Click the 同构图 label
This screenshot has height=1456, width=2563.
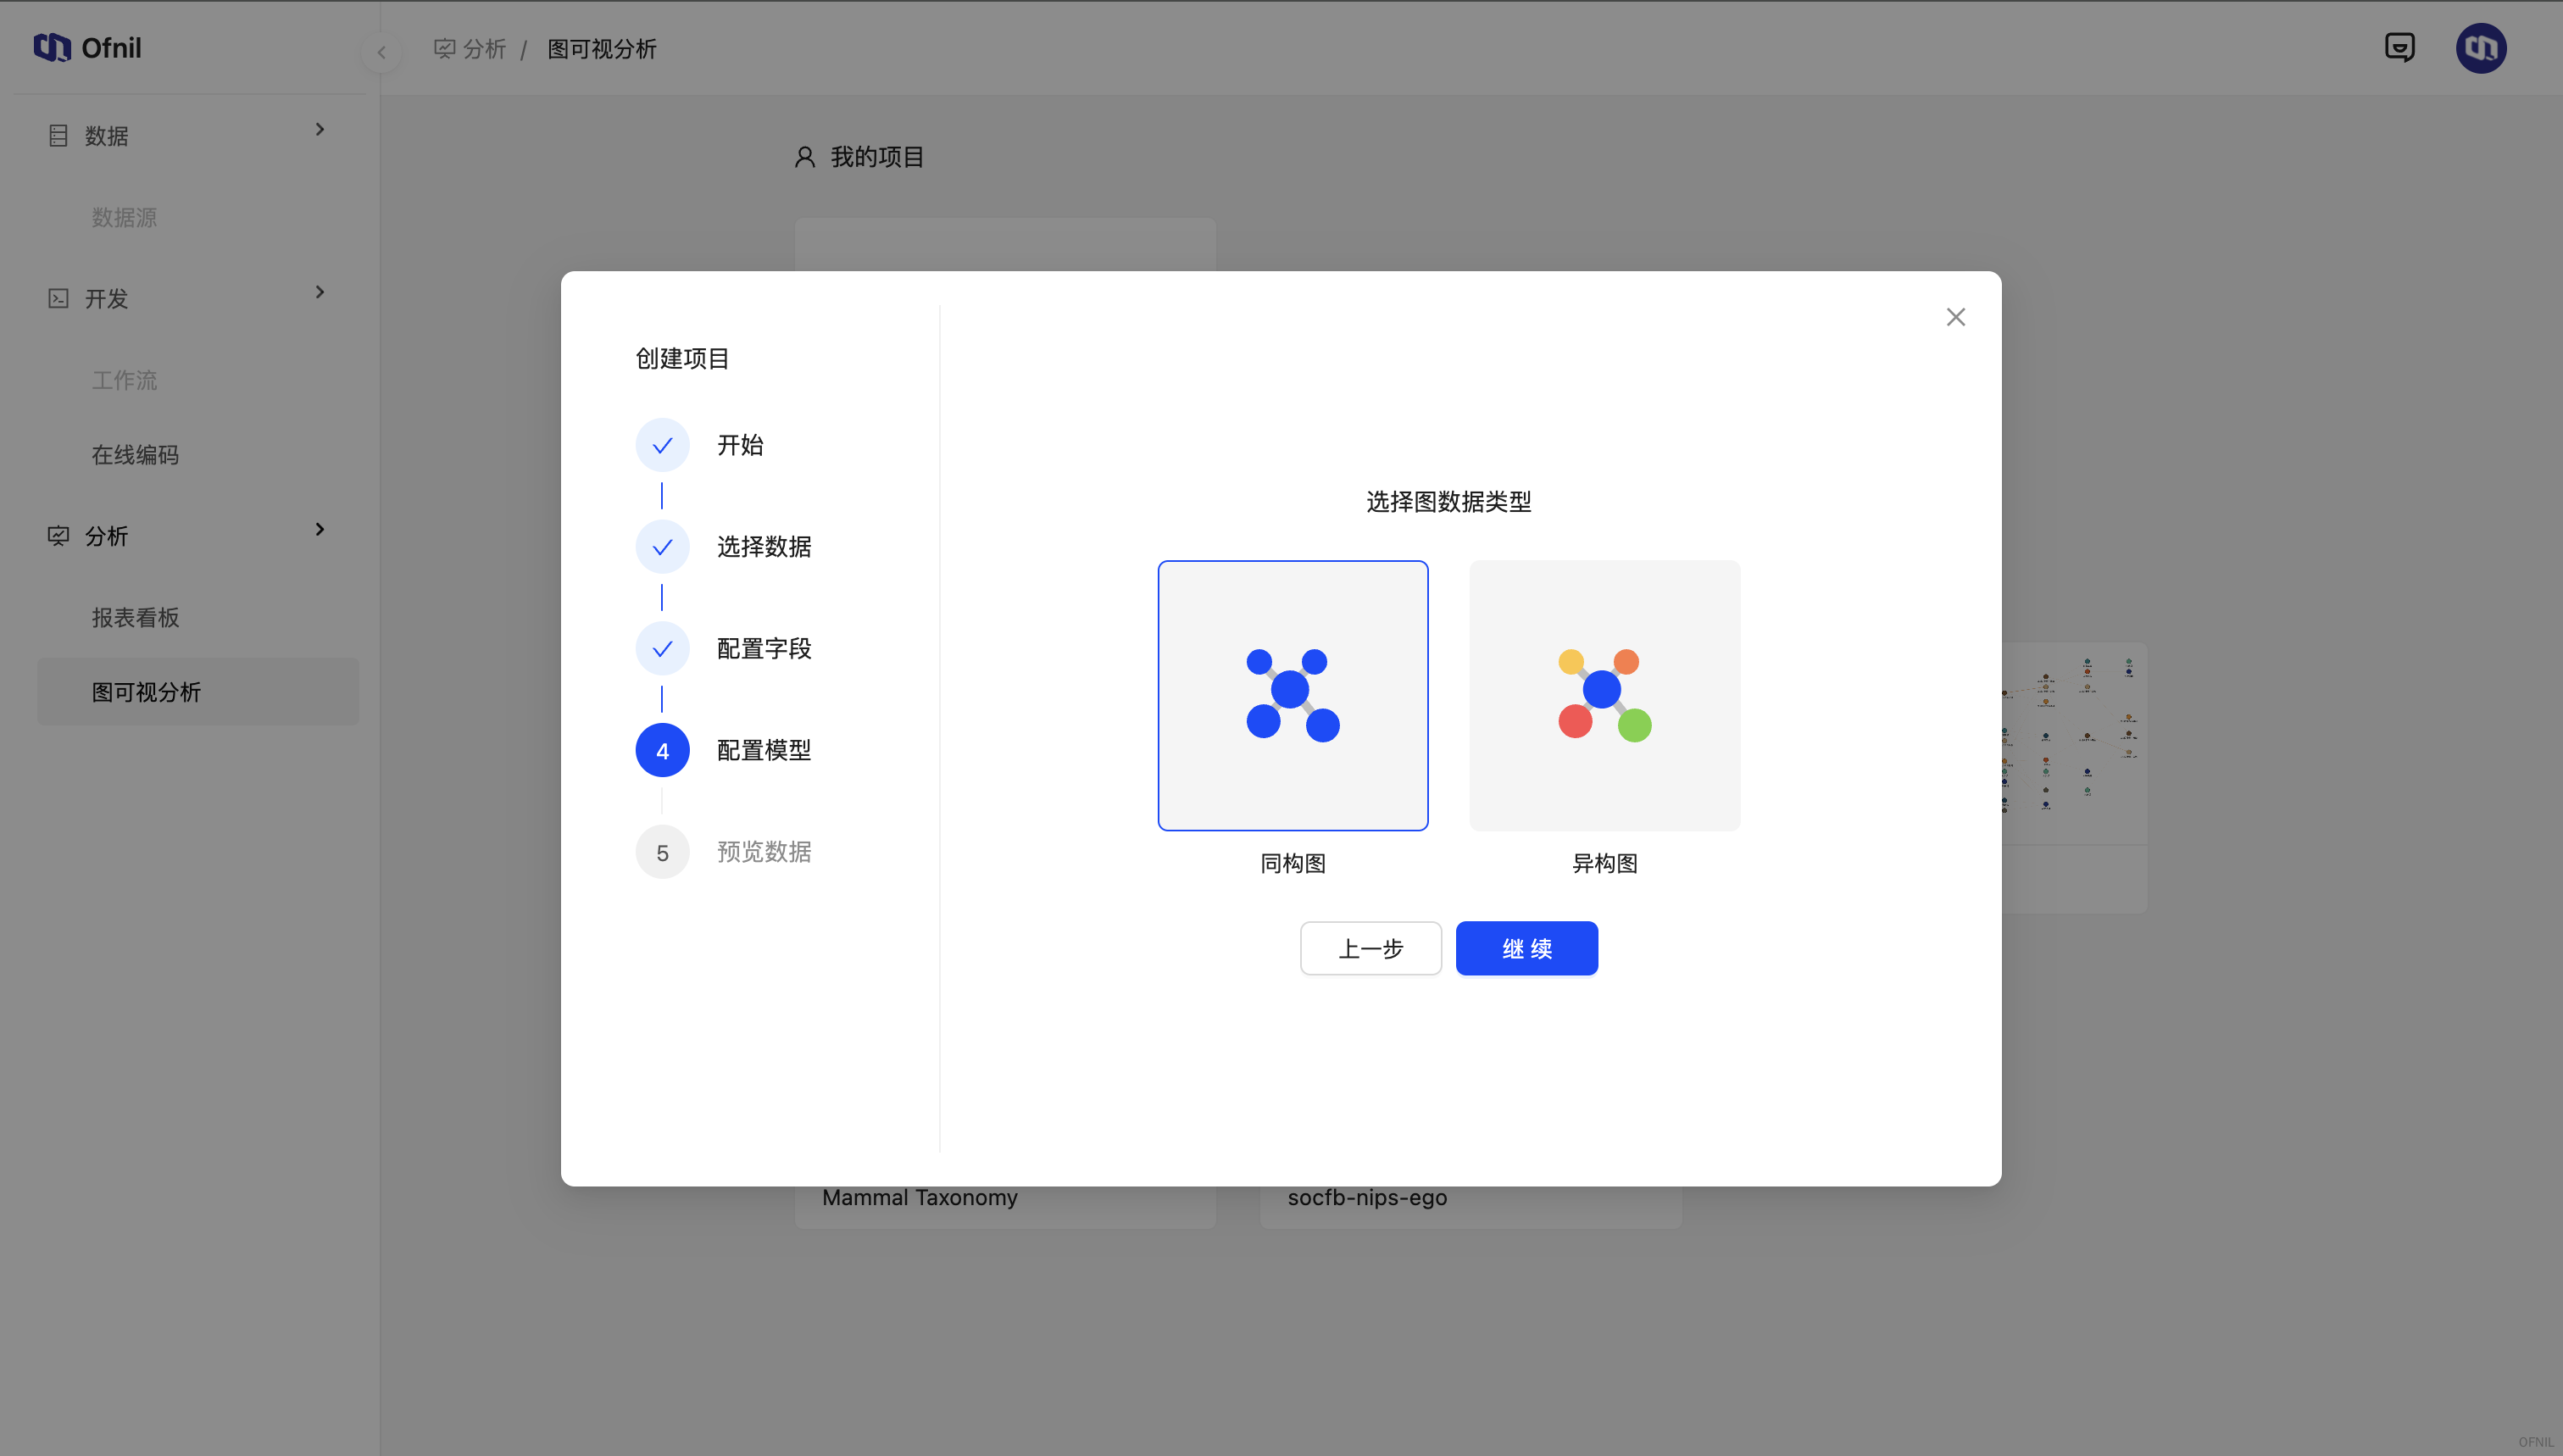[1292, 863]
